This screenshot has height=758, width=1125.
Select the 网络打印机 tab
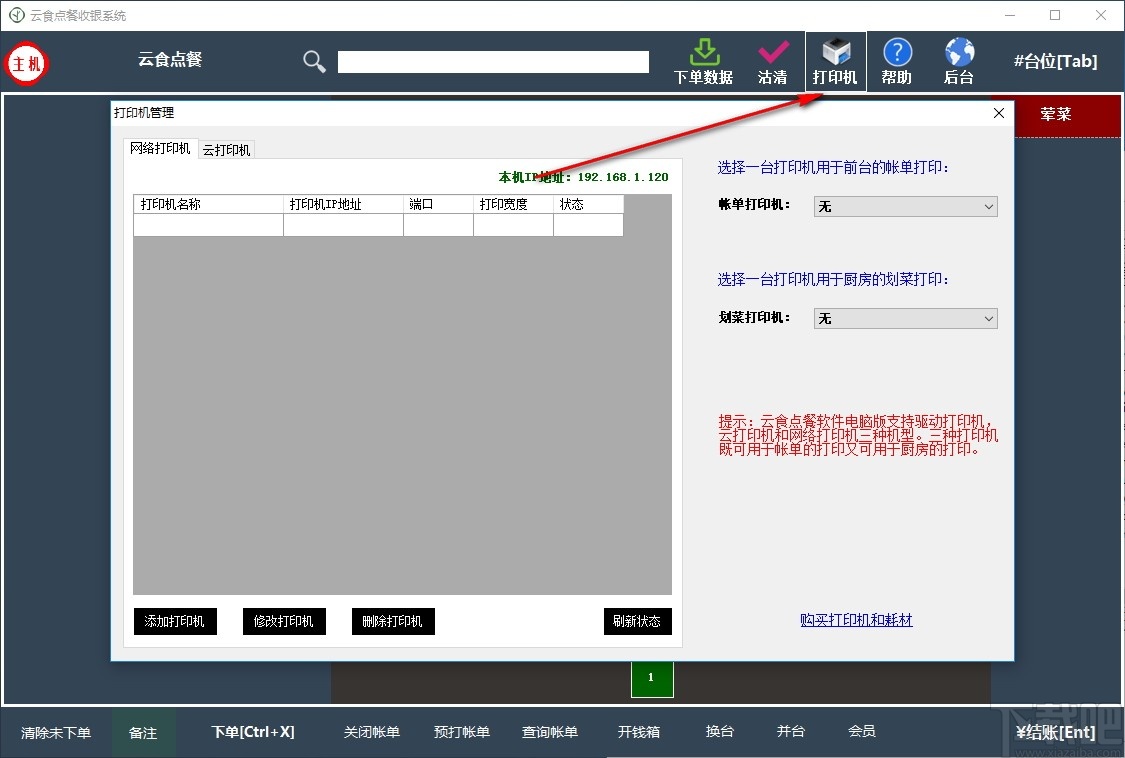pyautogui.click(x=160, y=148)
